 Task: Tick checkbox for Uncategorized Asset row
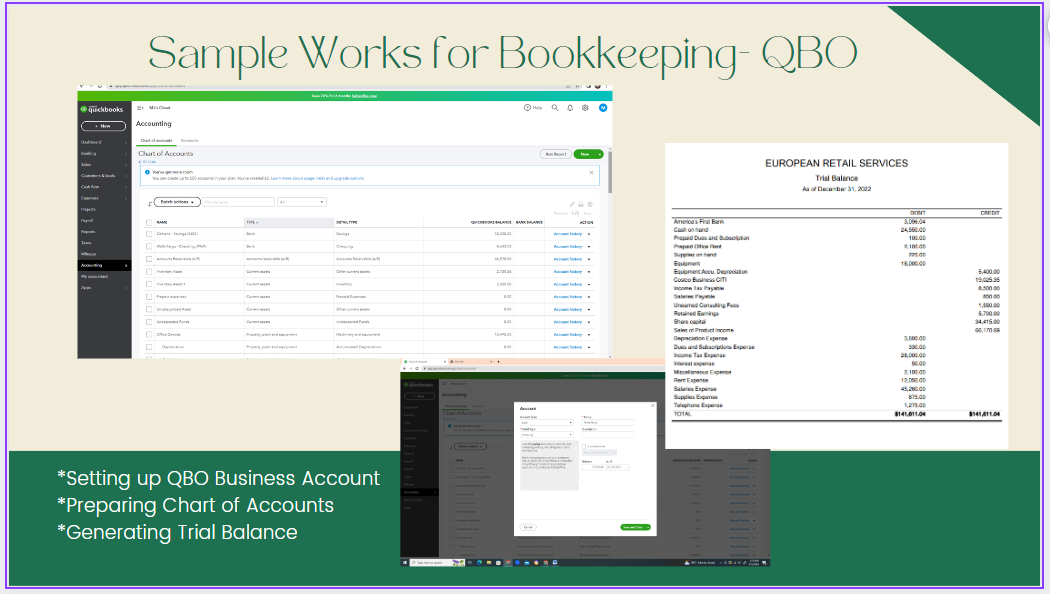point(149,309)
